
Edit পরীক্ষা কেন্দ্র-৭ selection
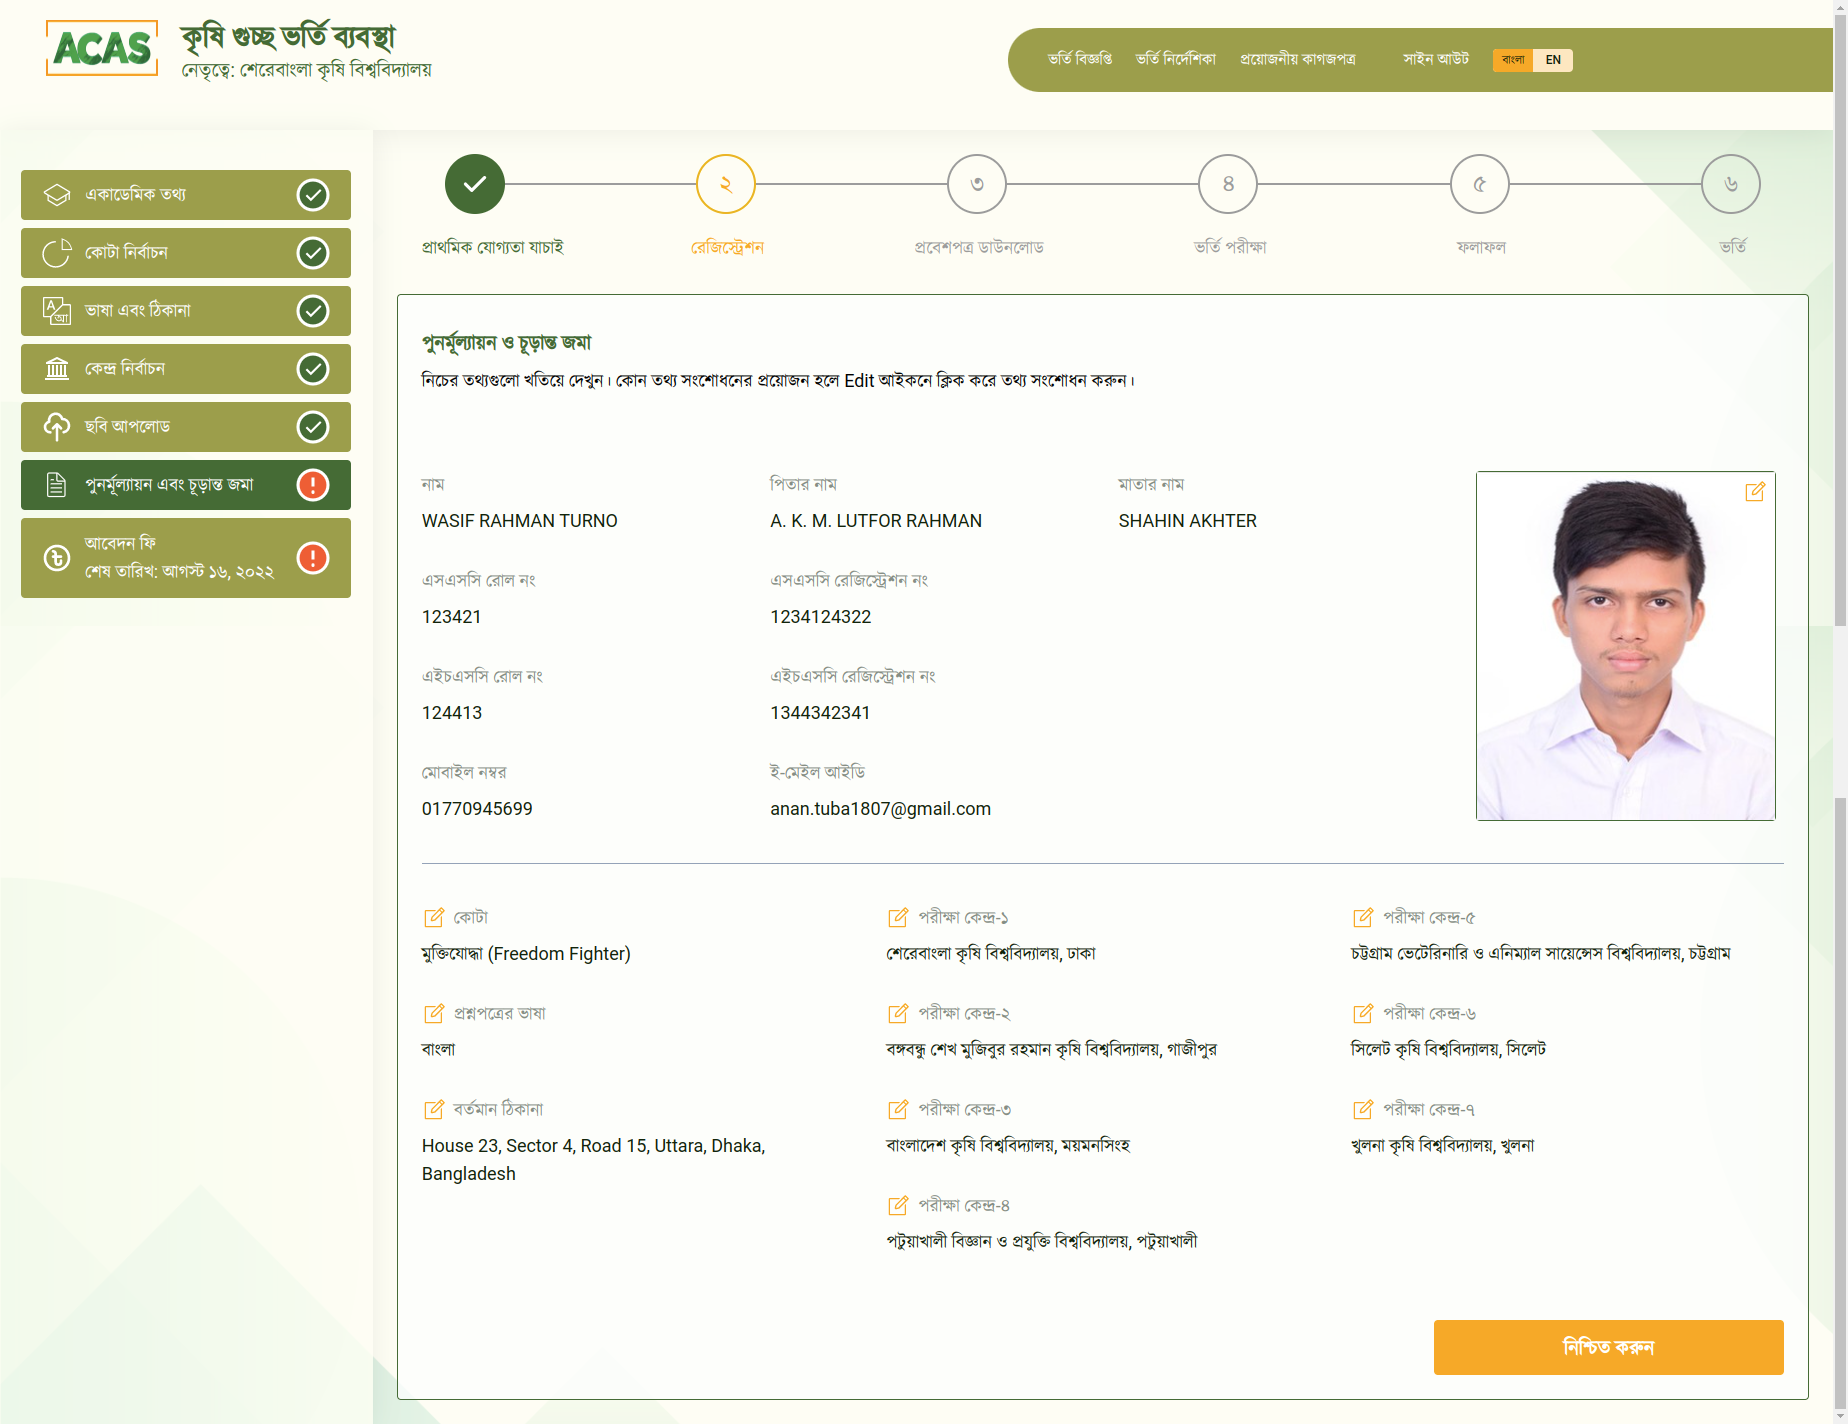click(1362, 1109)
